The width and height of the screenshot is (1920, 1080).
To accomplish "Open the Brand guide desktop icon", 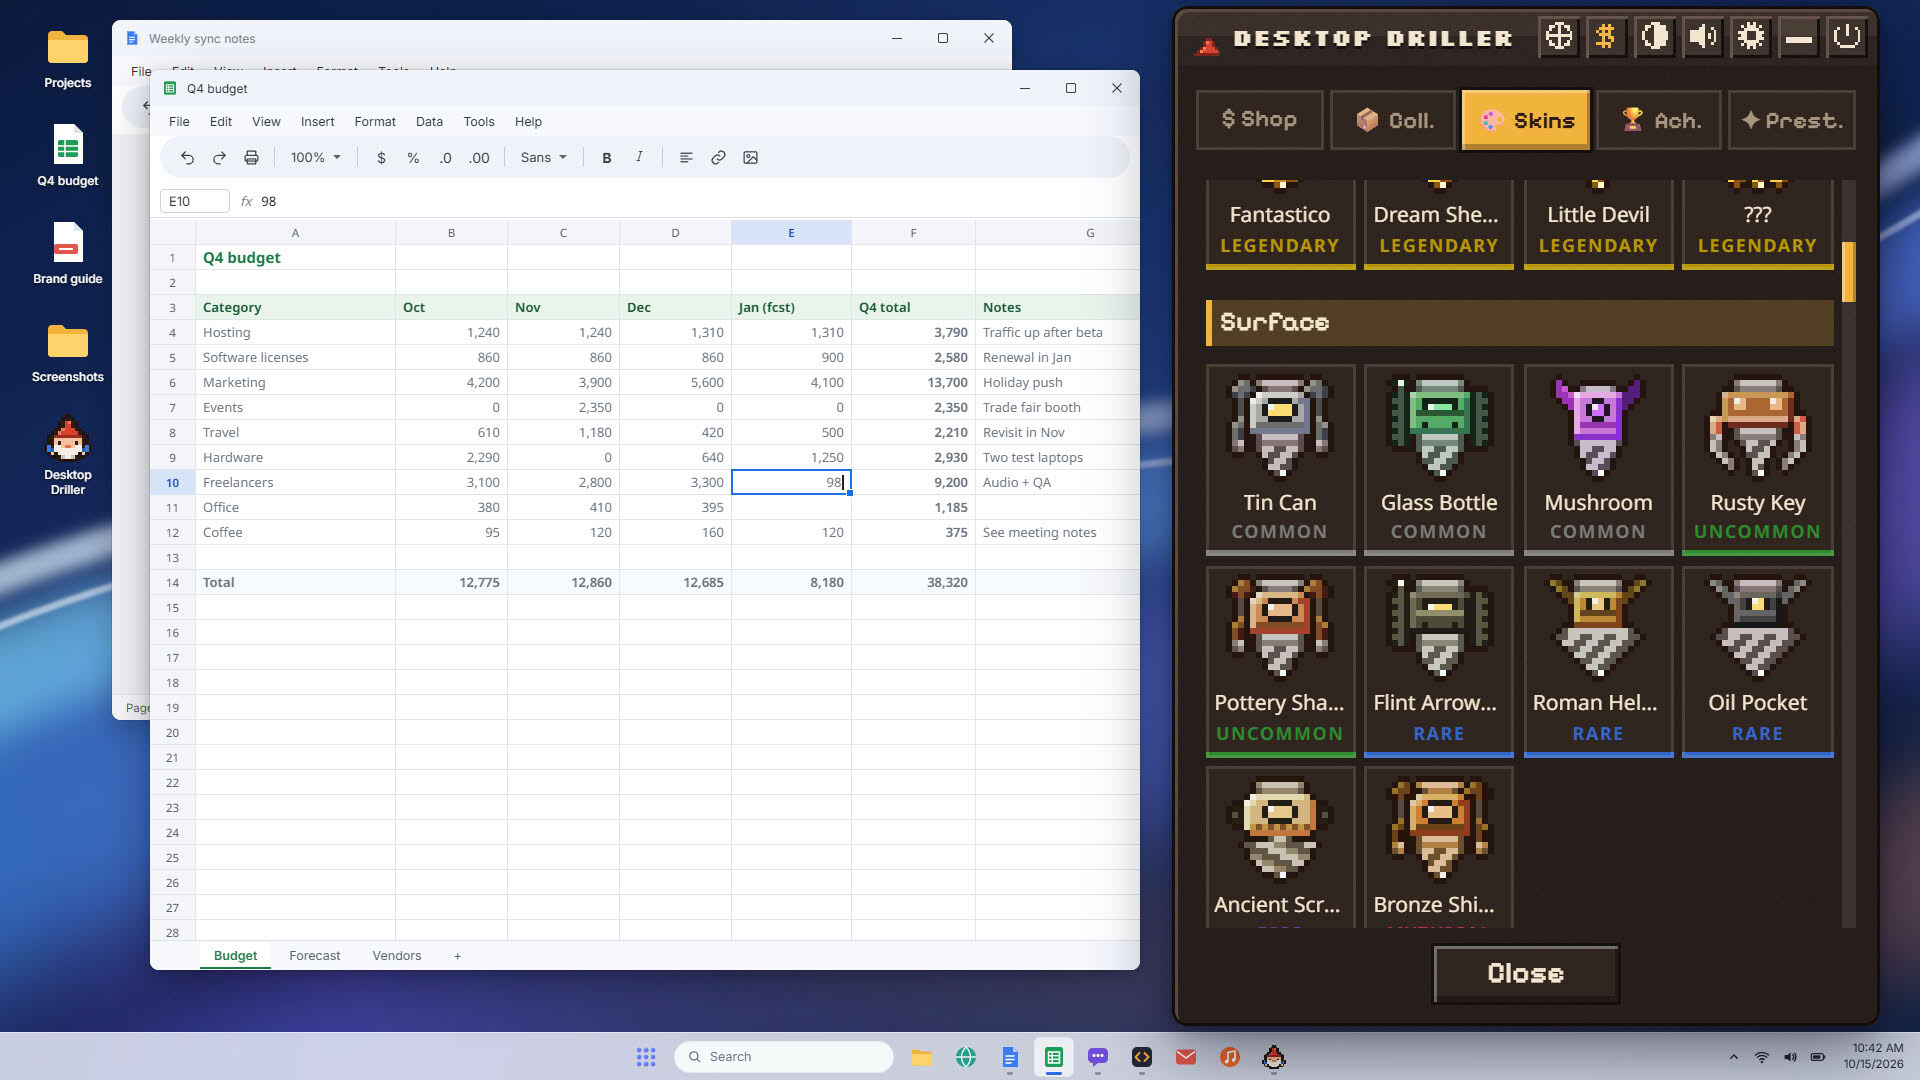I will tap(67, 255).
